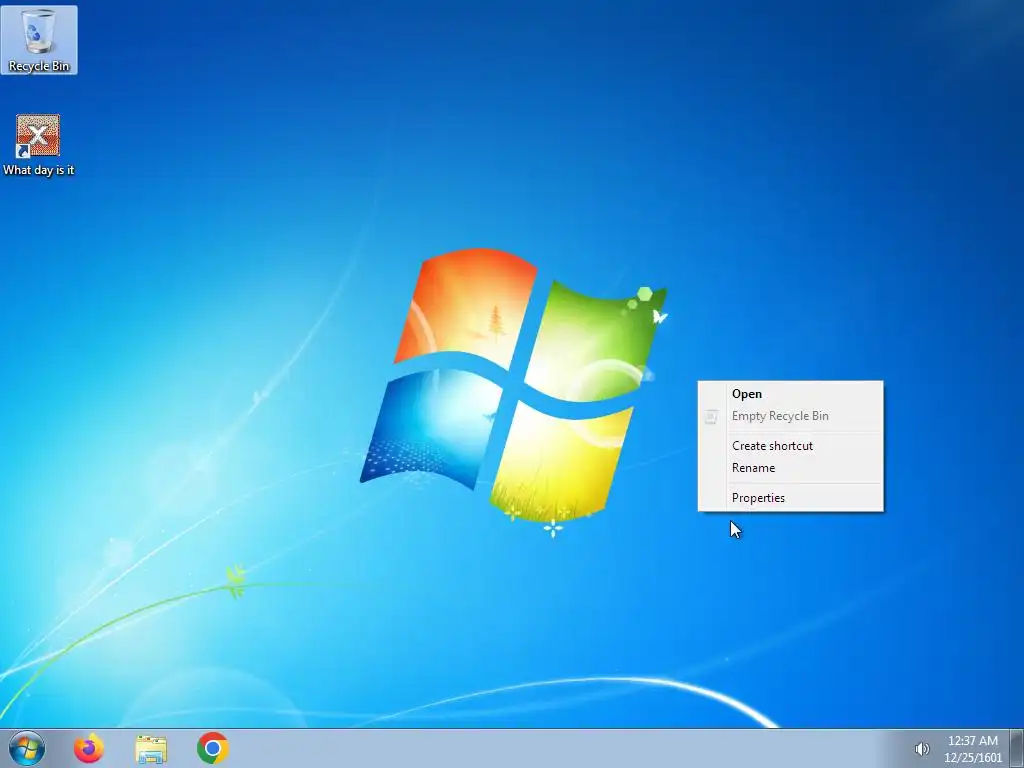
Task: Select the 'What day is it' shortcut
Action: [39, 145]
